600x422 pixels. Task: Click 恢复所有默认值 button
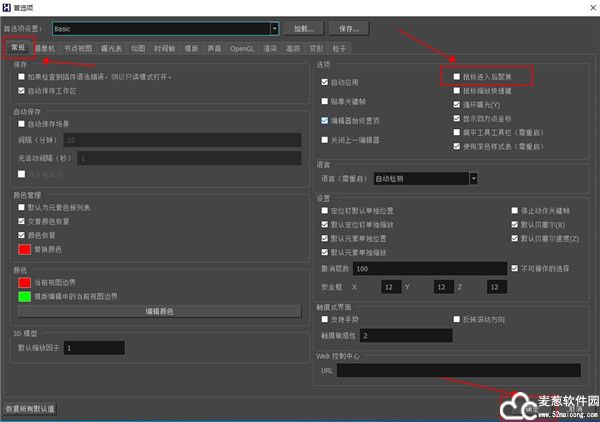tap(31, 409)
